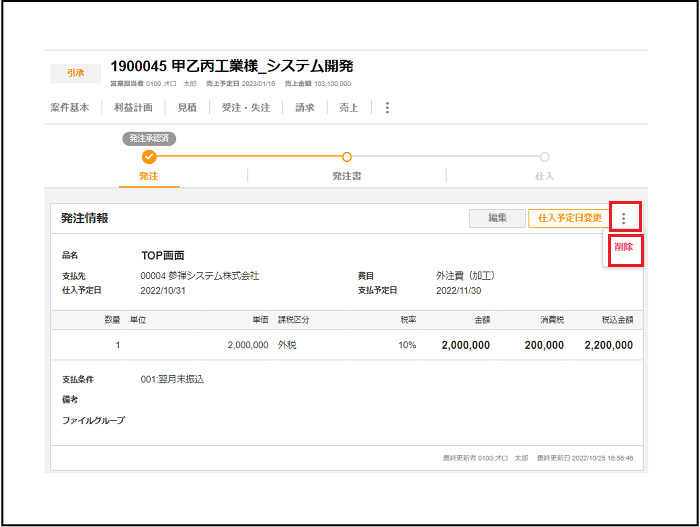Open the 利益計画 tab
The width and height of the screenshot is (700, 527).
(133, 108)
